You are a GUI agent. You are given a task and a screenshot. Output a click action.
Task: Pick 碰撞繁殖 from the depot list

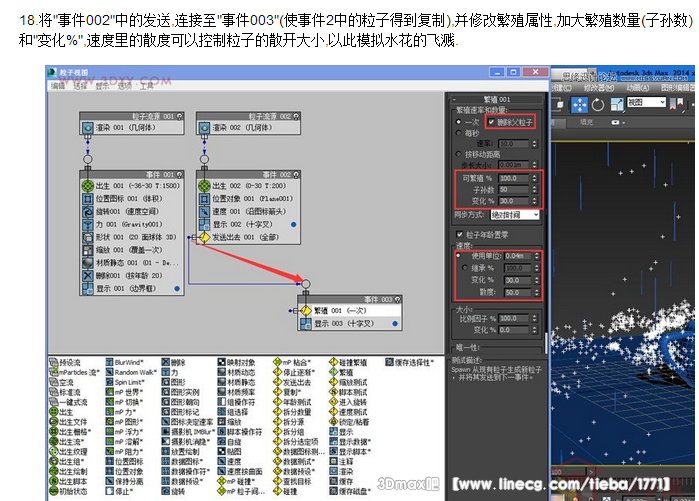click(348, 362)
